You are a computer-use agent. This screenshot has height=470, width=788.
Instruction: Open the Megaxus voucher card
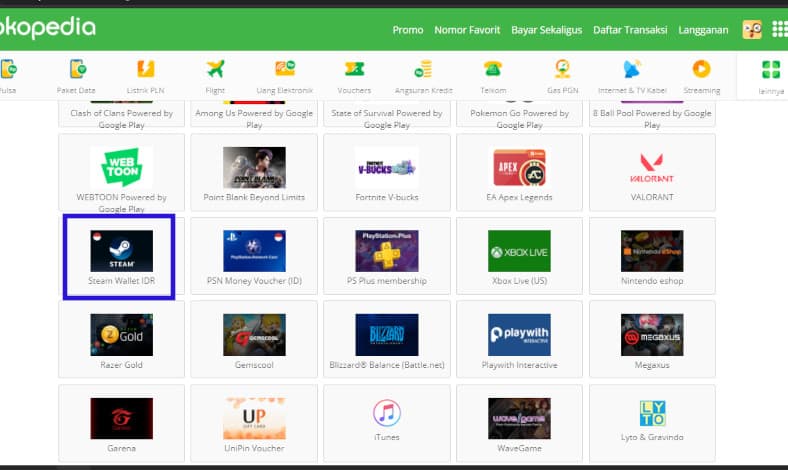(652, 339)
